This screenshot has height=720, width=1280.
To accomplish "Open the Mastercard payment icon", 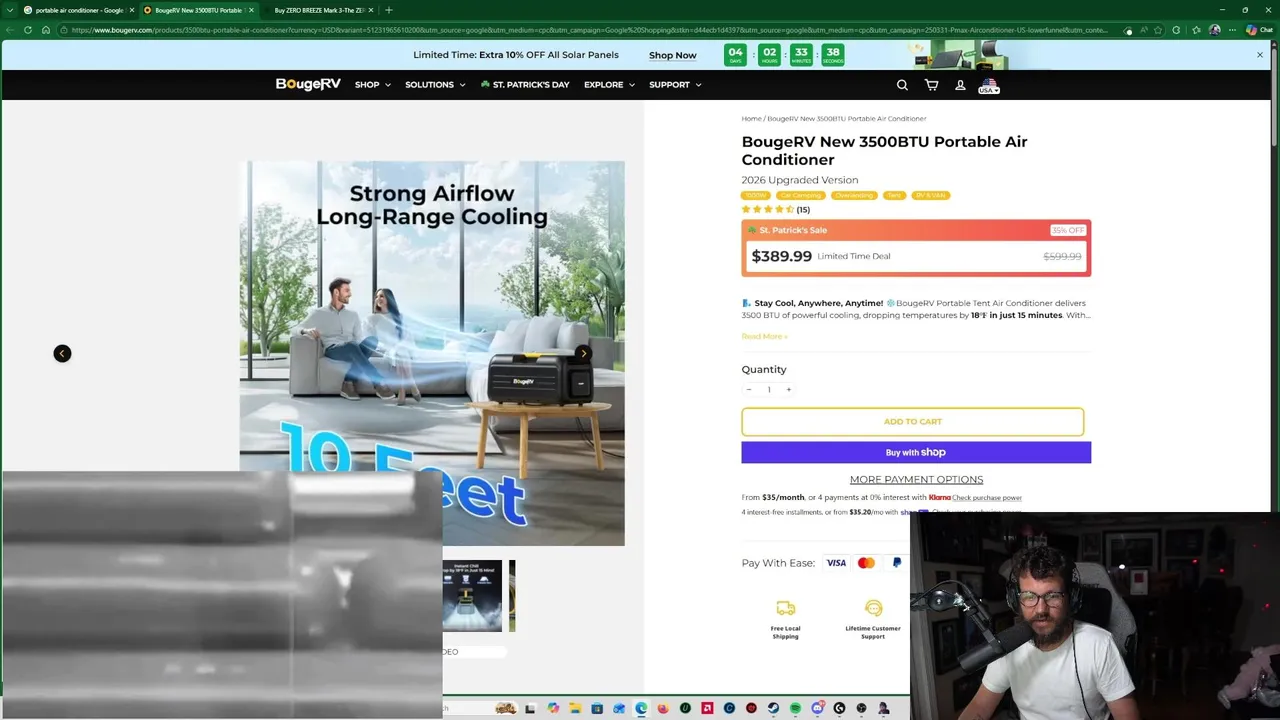I will (866, 563).
